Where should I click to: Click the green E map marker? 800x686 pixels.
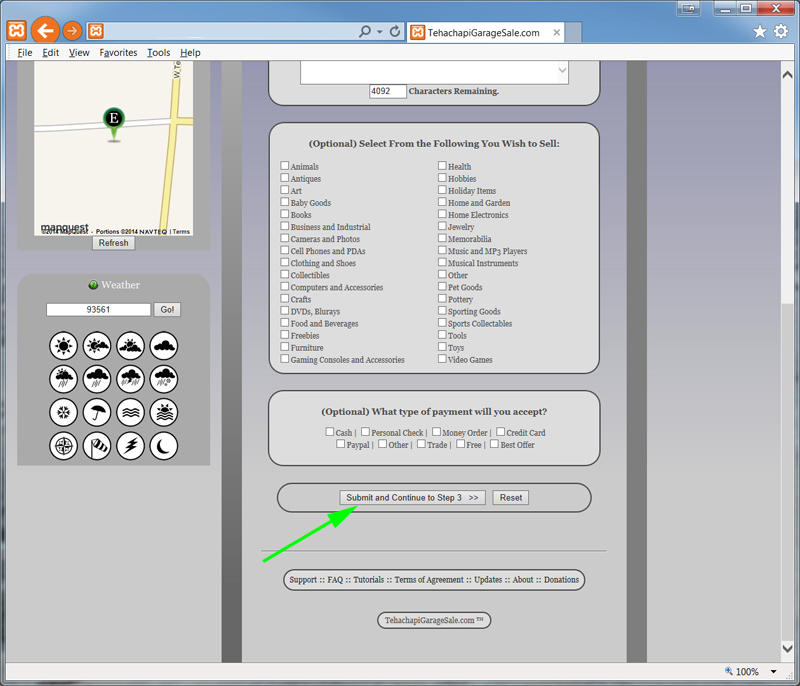coord(114,124)
